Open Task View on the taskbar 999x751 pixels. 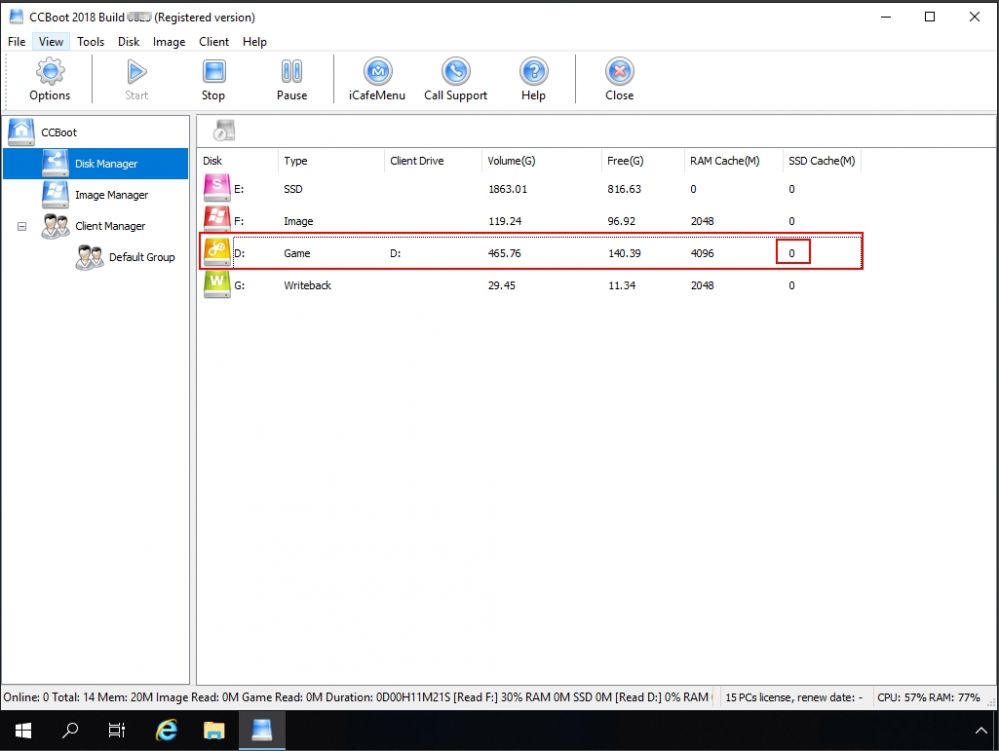[x=117, y=731]
